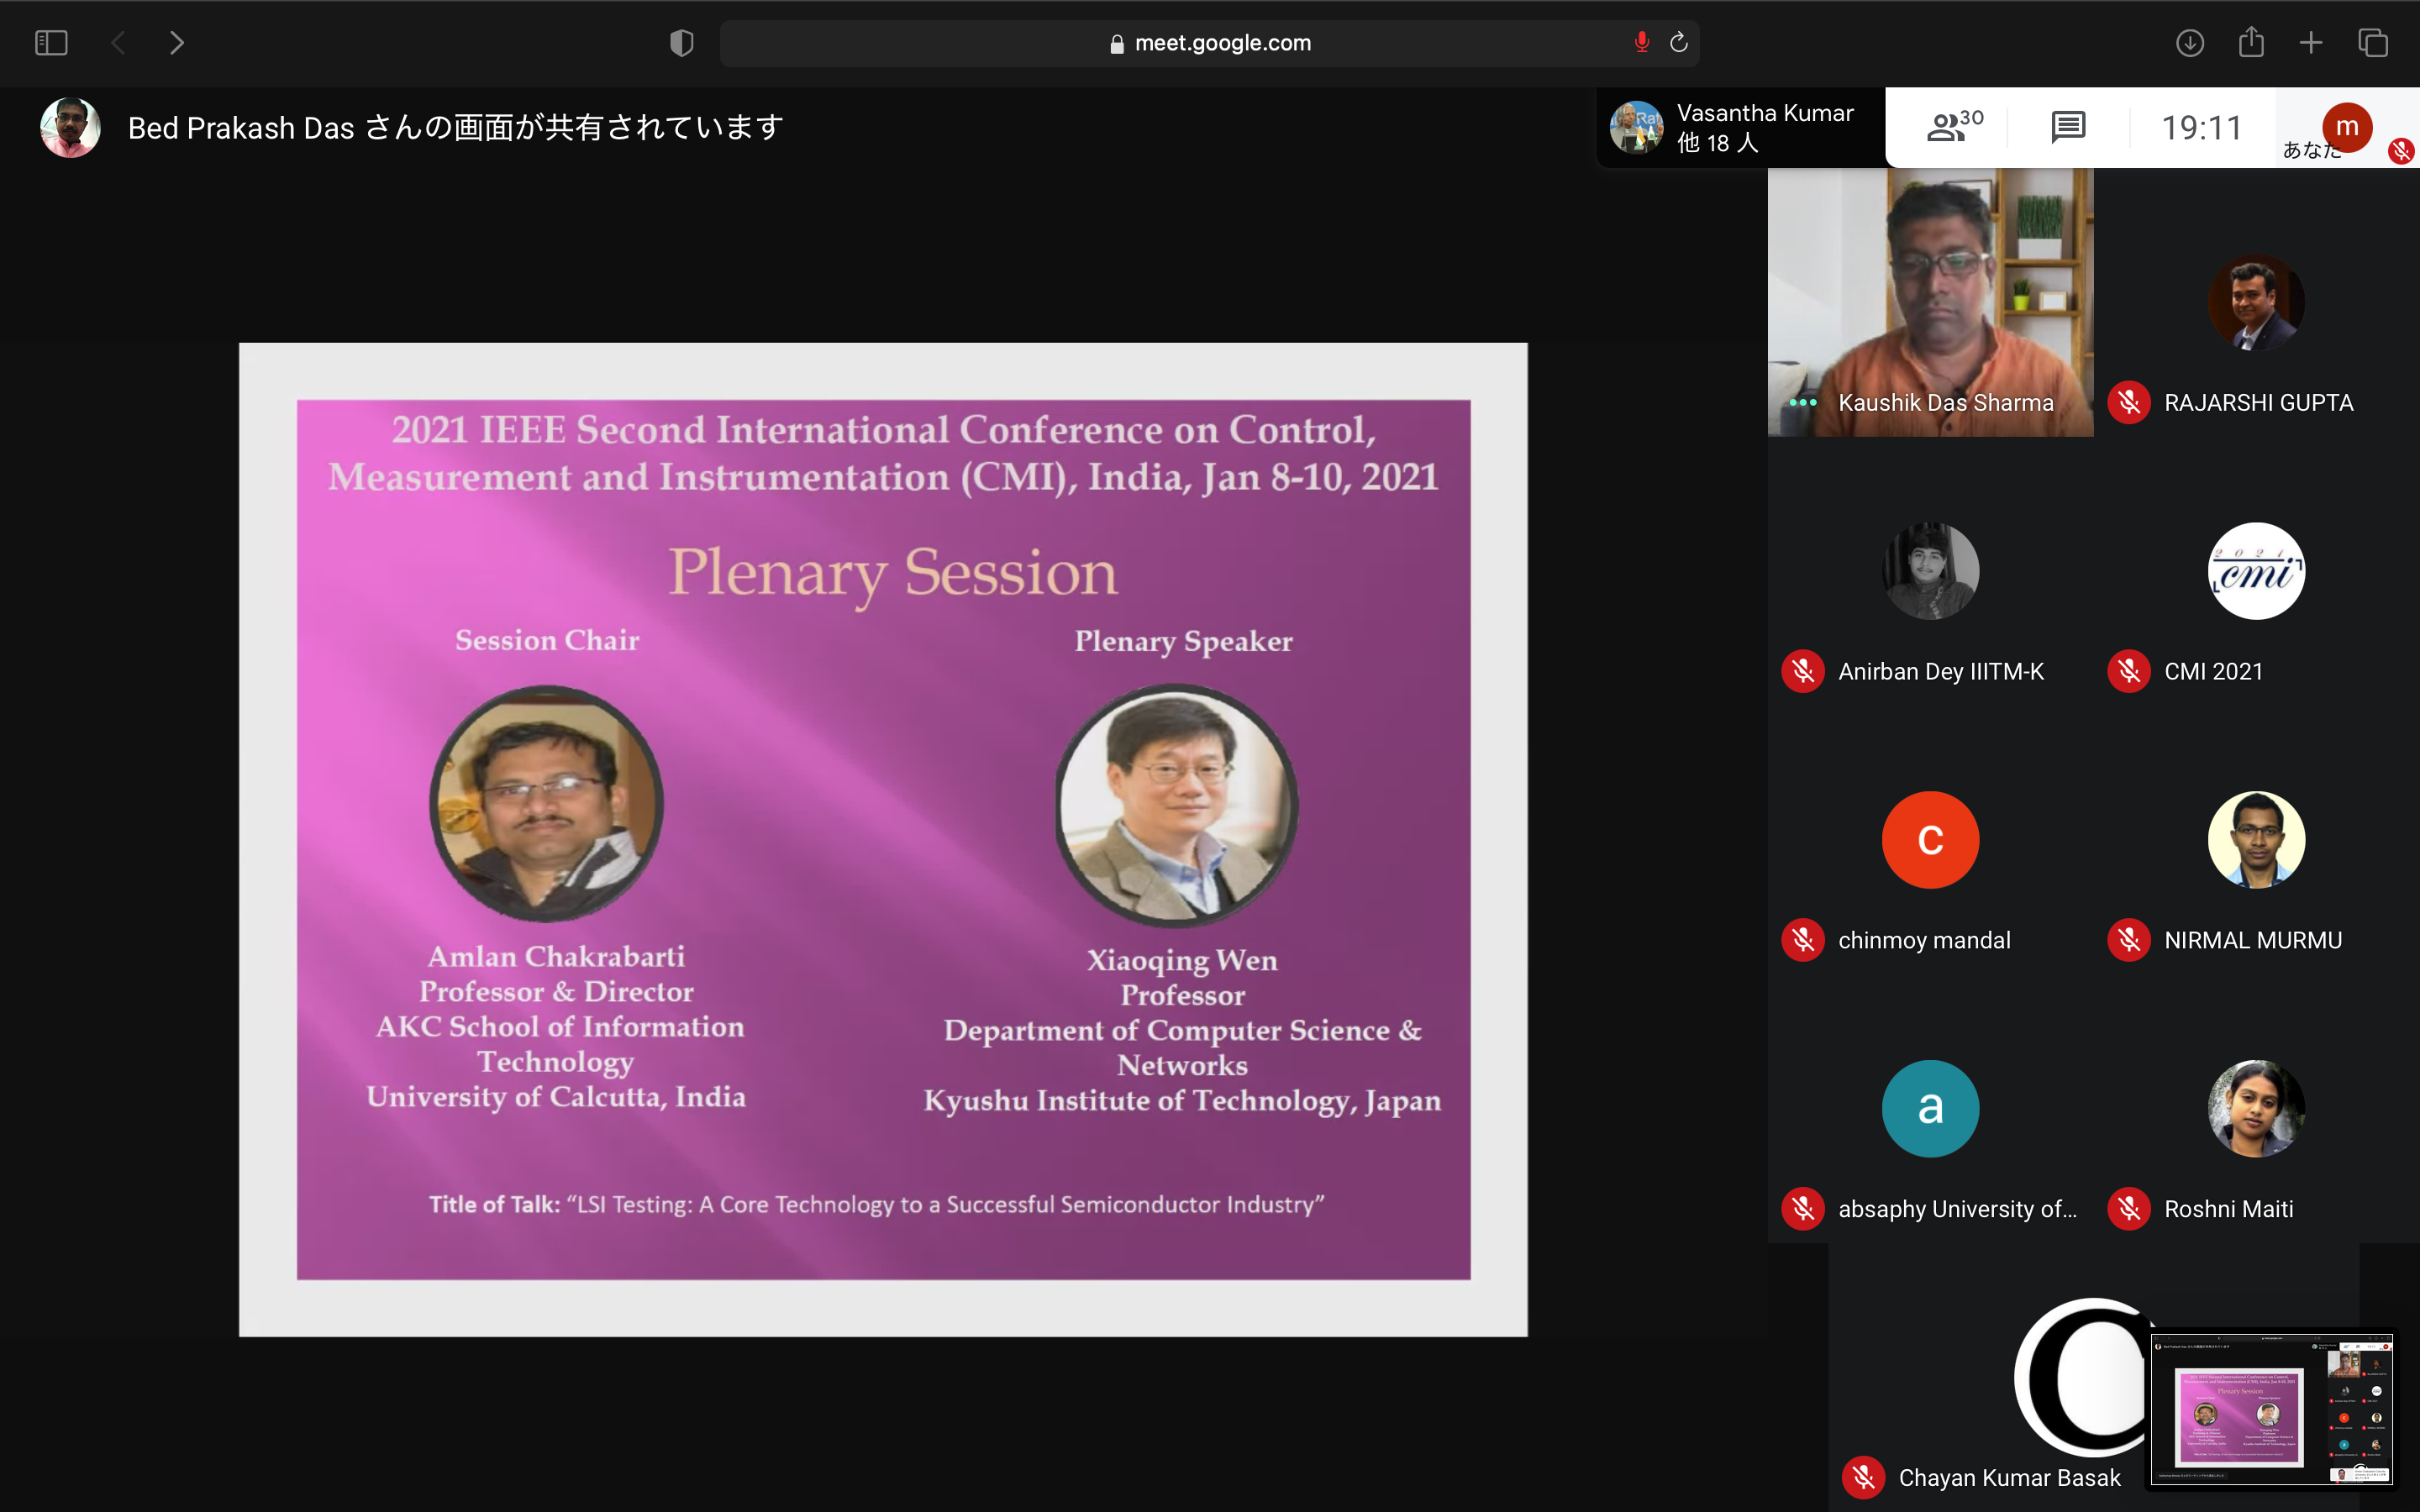This screenshot has width=2420, height=1512.
Task: Click 'Anirban Dey IIITM-K' name label
Action: click(1941, 672)
